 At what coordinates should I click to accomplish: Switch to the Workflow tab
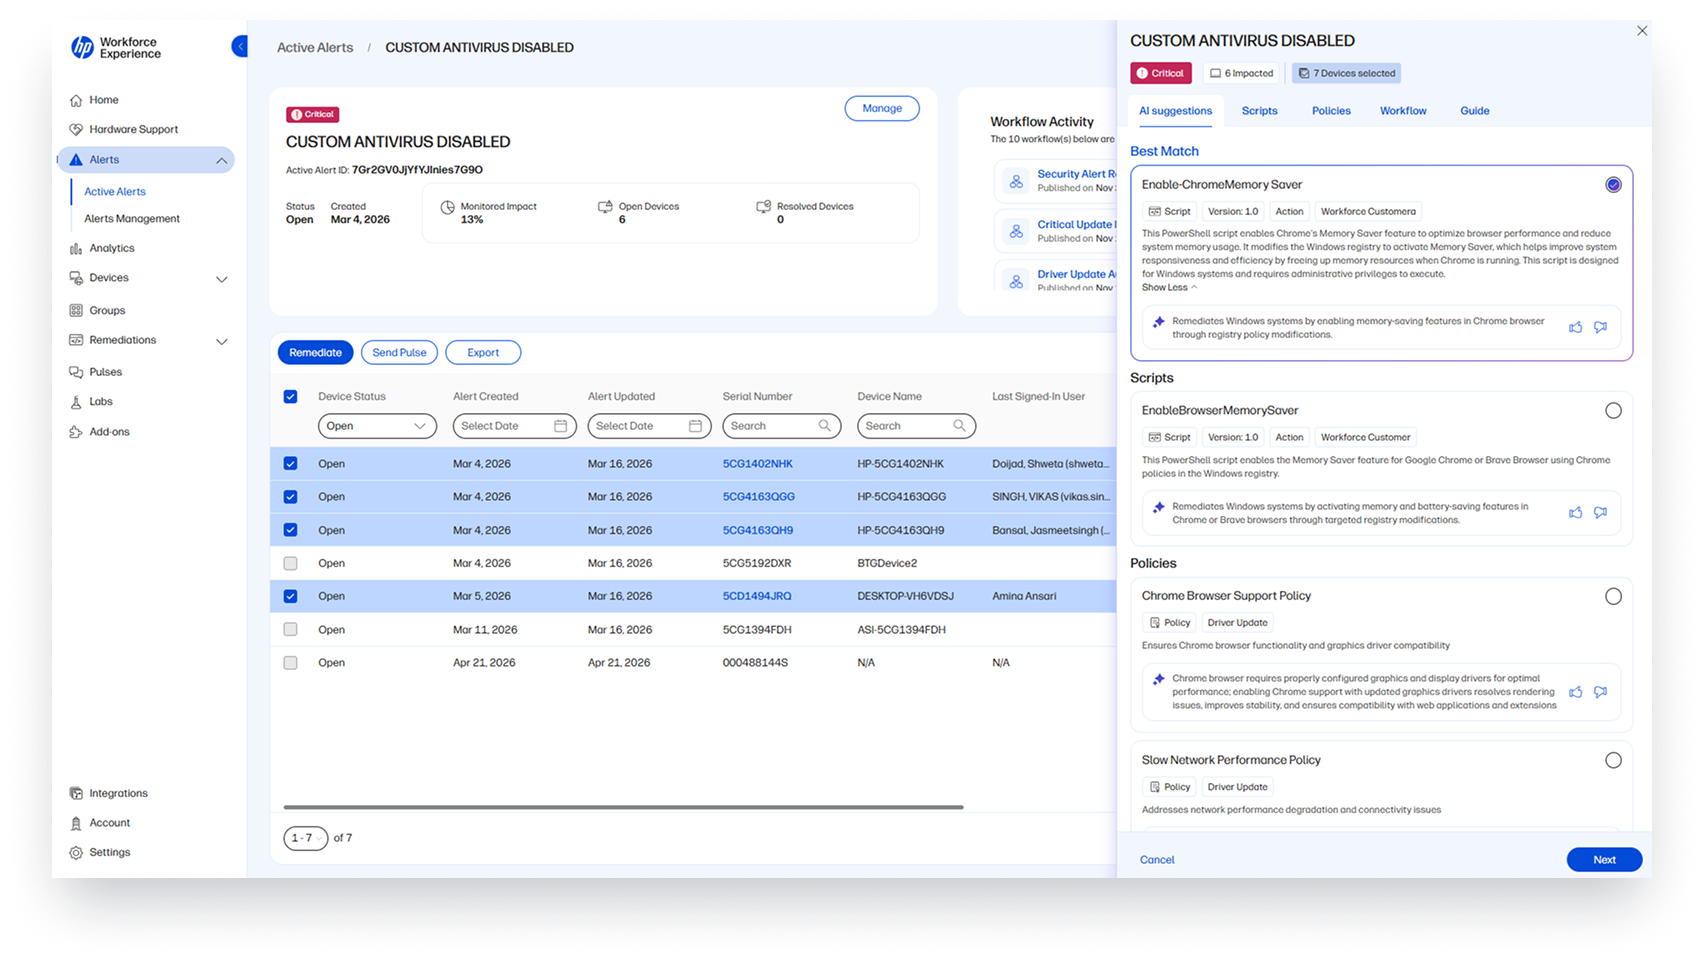pyautogui.click(x=1403, y=111)
